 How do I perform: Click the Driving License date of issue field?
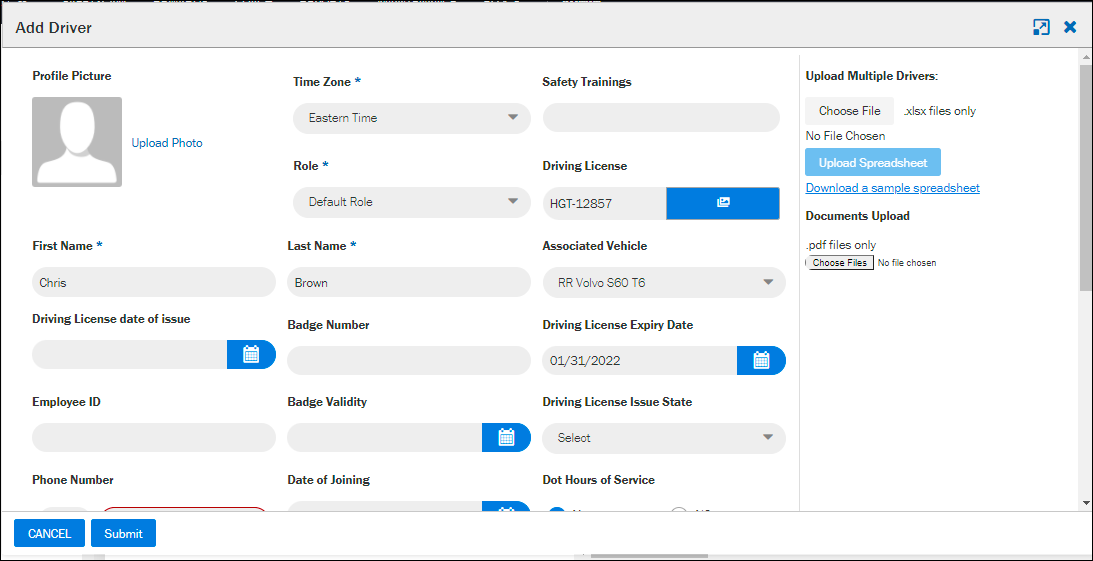pos(130,354)
